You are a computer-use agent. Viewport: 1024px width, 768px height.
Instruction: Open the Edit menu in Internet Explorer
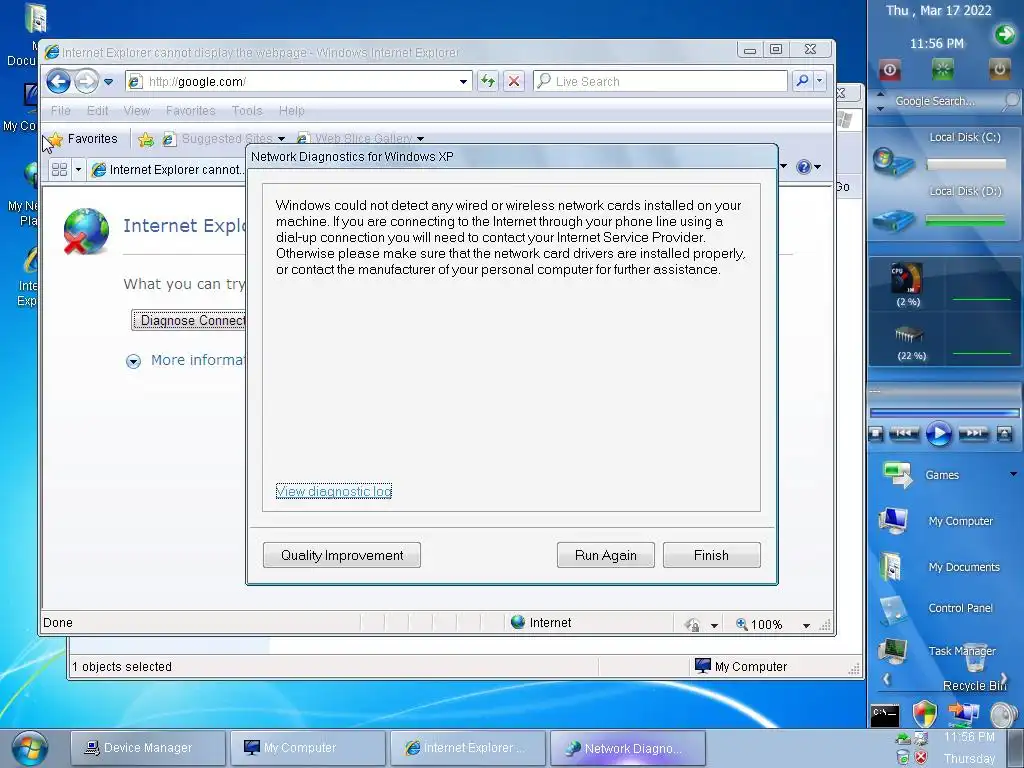click(x=97, y=110)
